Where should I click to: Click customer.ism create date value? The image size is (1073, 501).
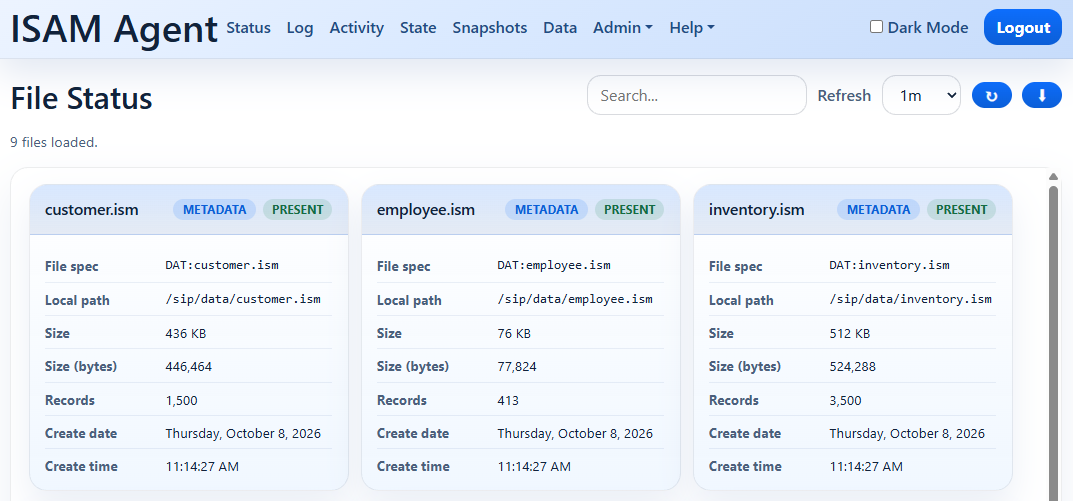(243, 433)
